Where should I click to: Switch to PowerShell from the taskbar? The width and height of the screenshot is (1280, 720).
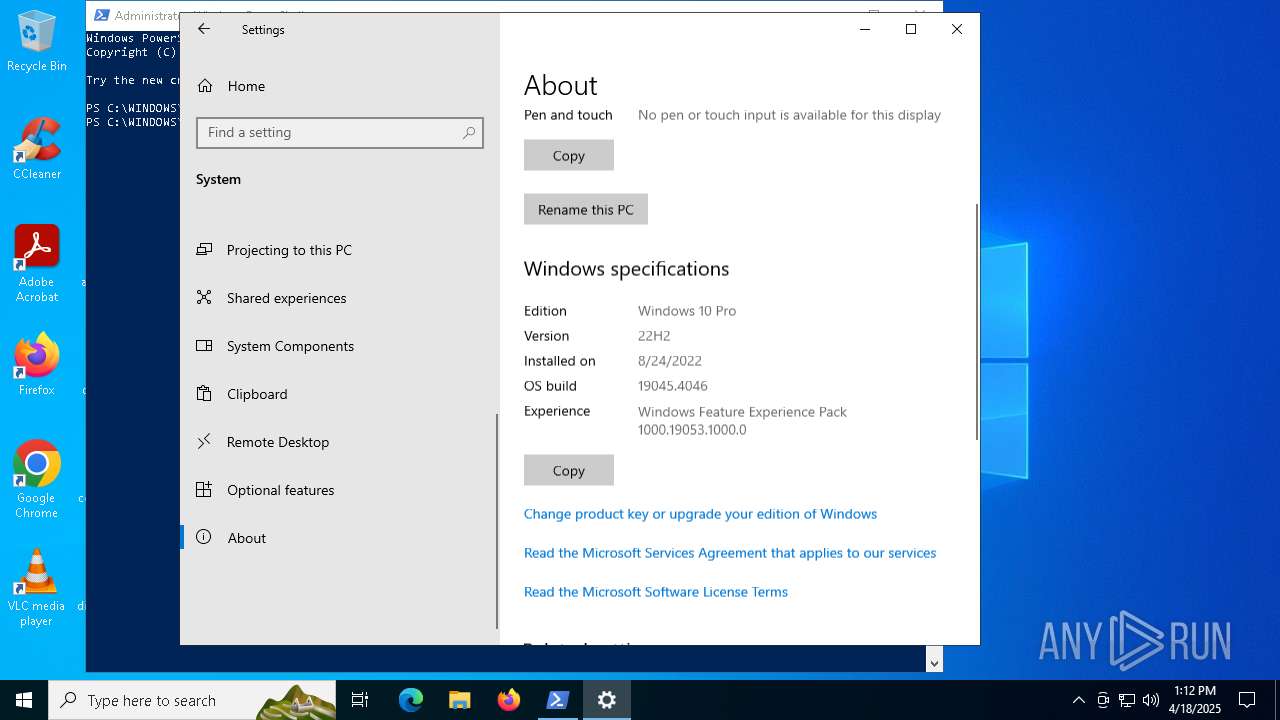(558, 700)
